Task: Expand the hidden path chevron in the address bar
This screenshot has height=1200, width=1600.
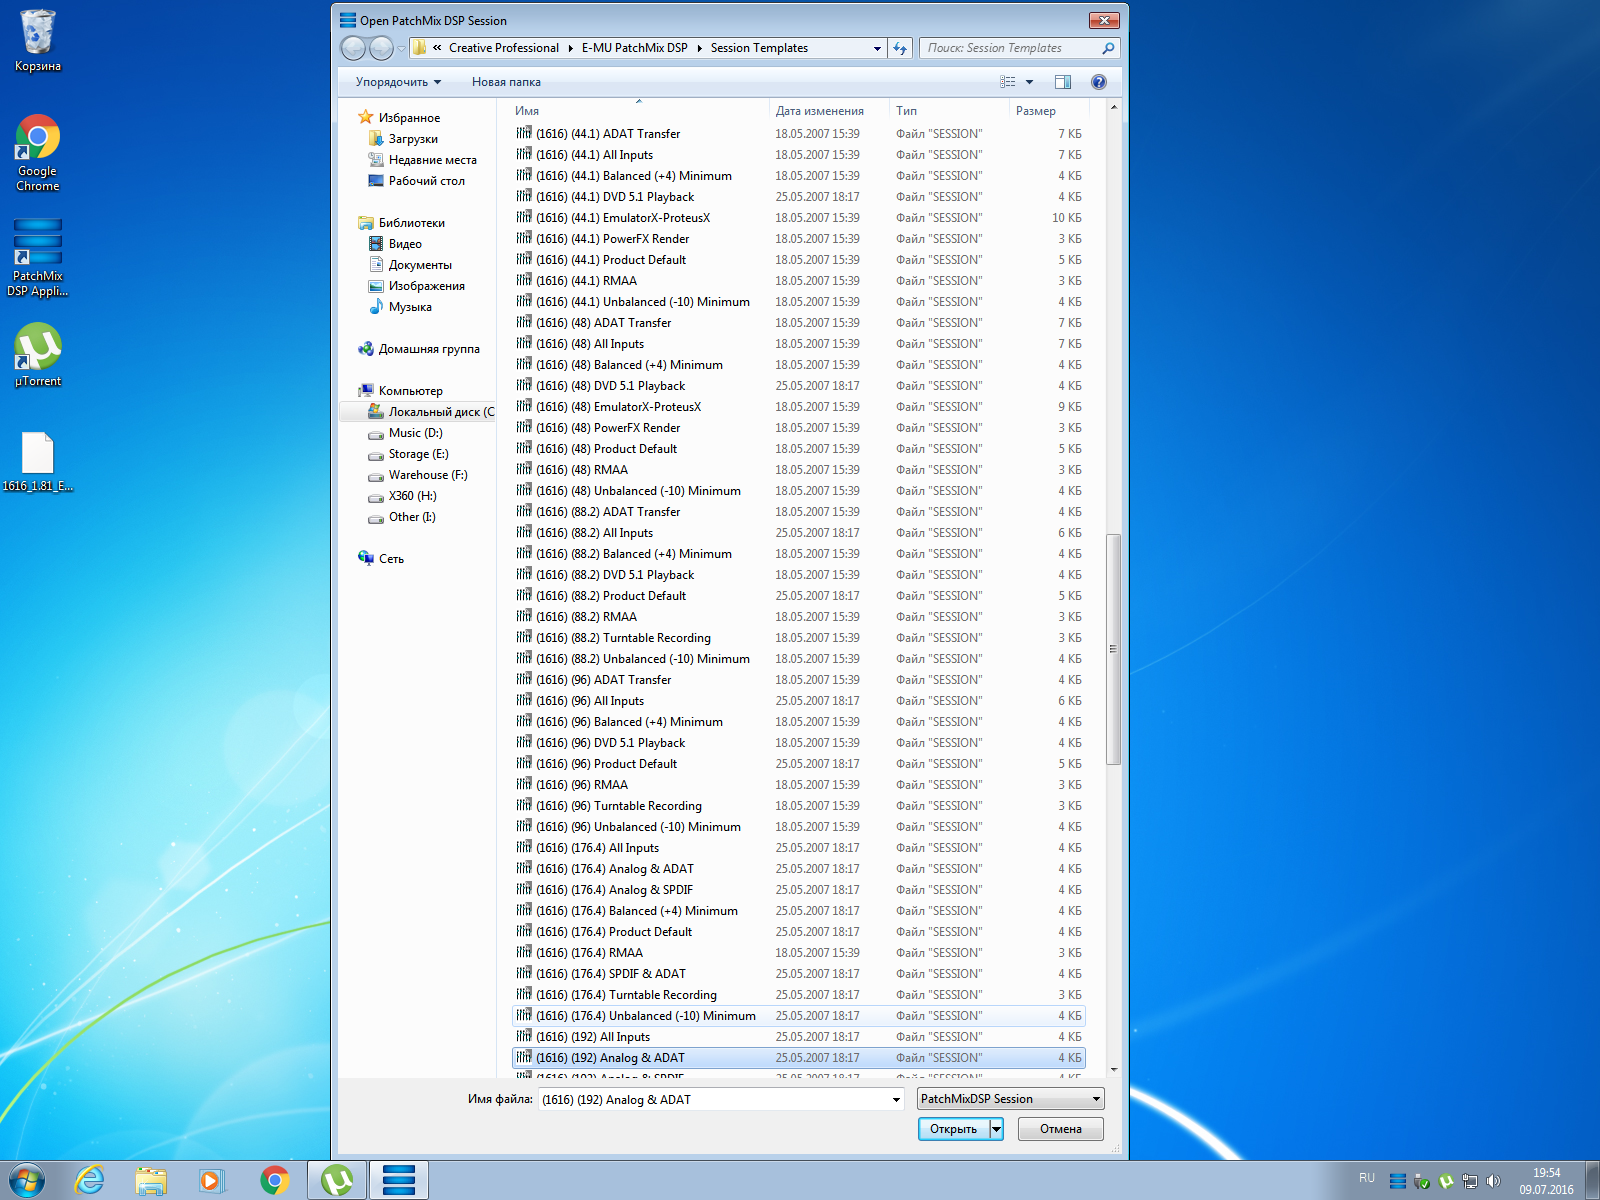Action: click(x=437, y=48)
